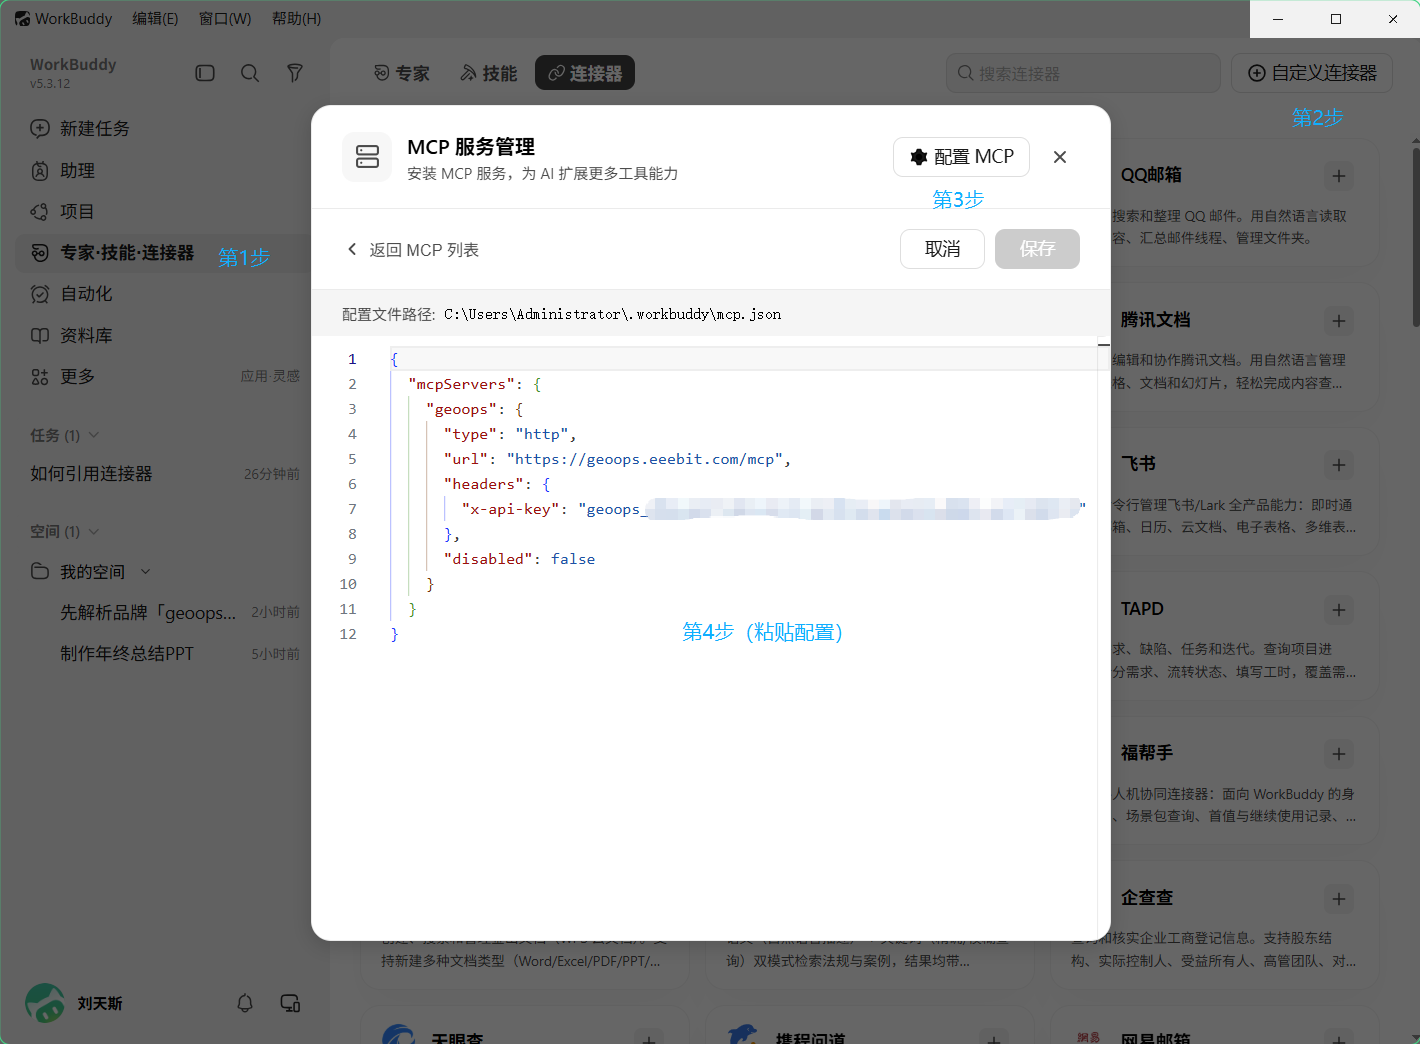Click 应用·灵感 label next to 更多
The image size is (1420, 1044).
click(x=270, y=376)
